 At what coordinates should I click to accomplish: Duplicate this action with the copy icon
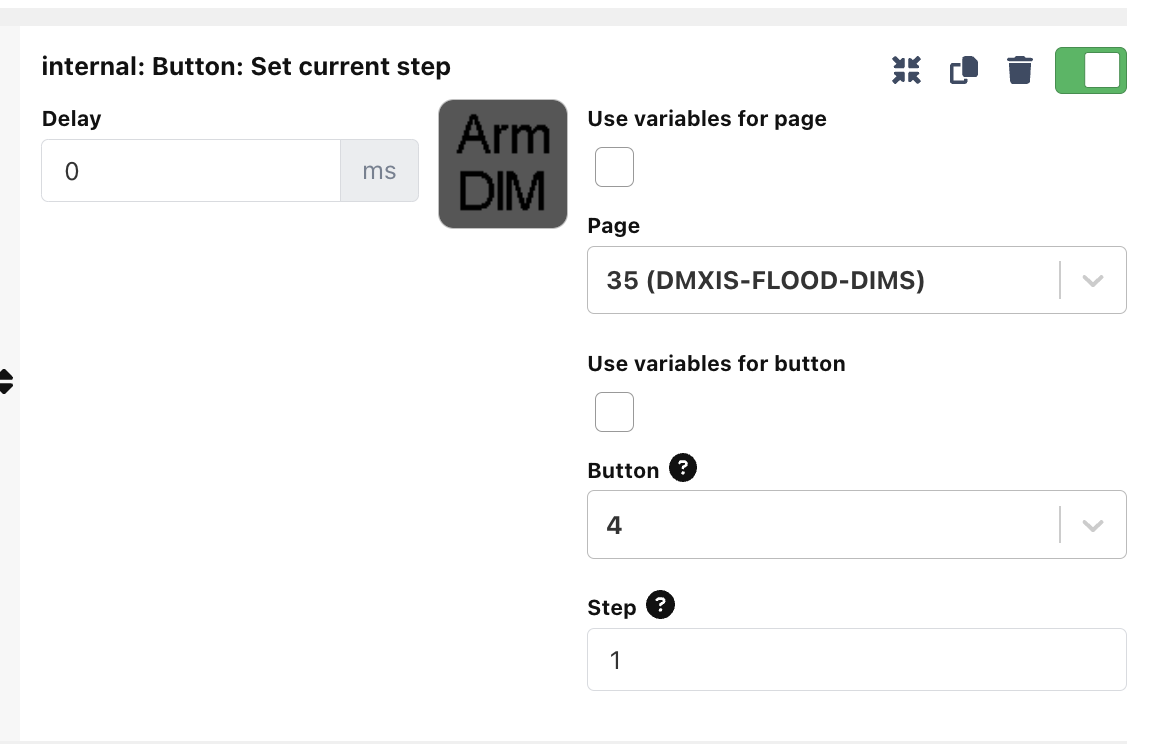963,70
